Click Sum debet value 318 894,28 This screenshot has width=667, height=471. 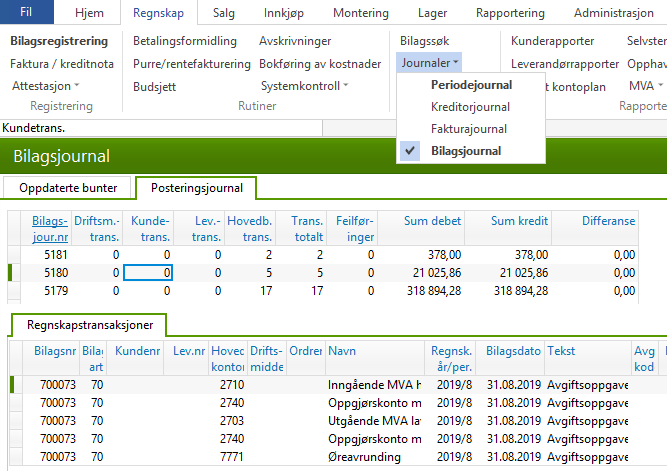coord(421,291)
